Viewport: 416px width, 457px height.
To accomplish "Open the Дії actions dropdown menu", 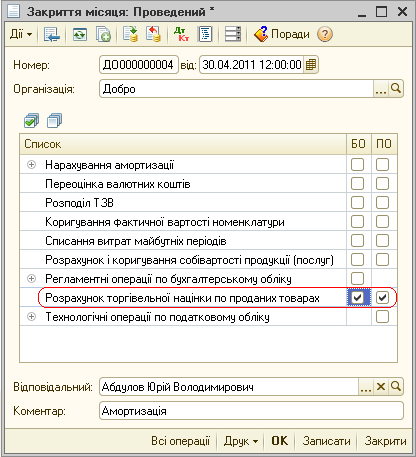I will (21, 34).
